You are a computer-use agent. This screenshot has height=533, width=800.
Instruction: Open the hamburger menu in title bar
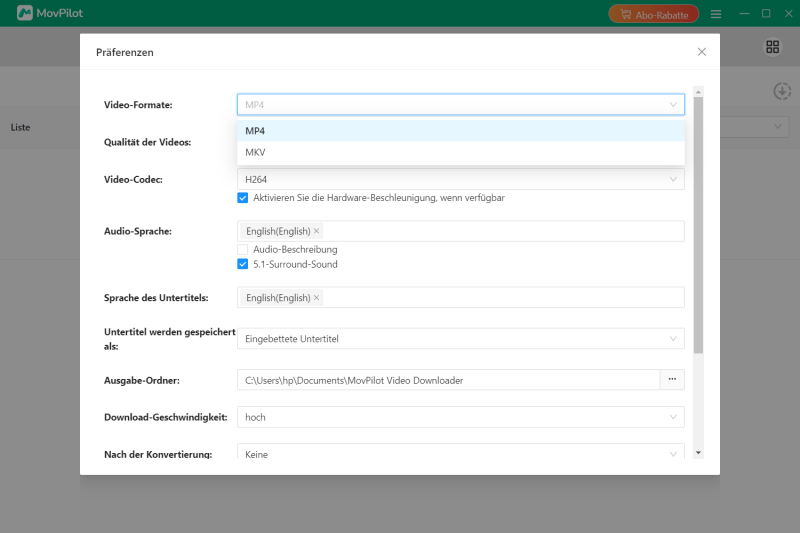[716, 14]
